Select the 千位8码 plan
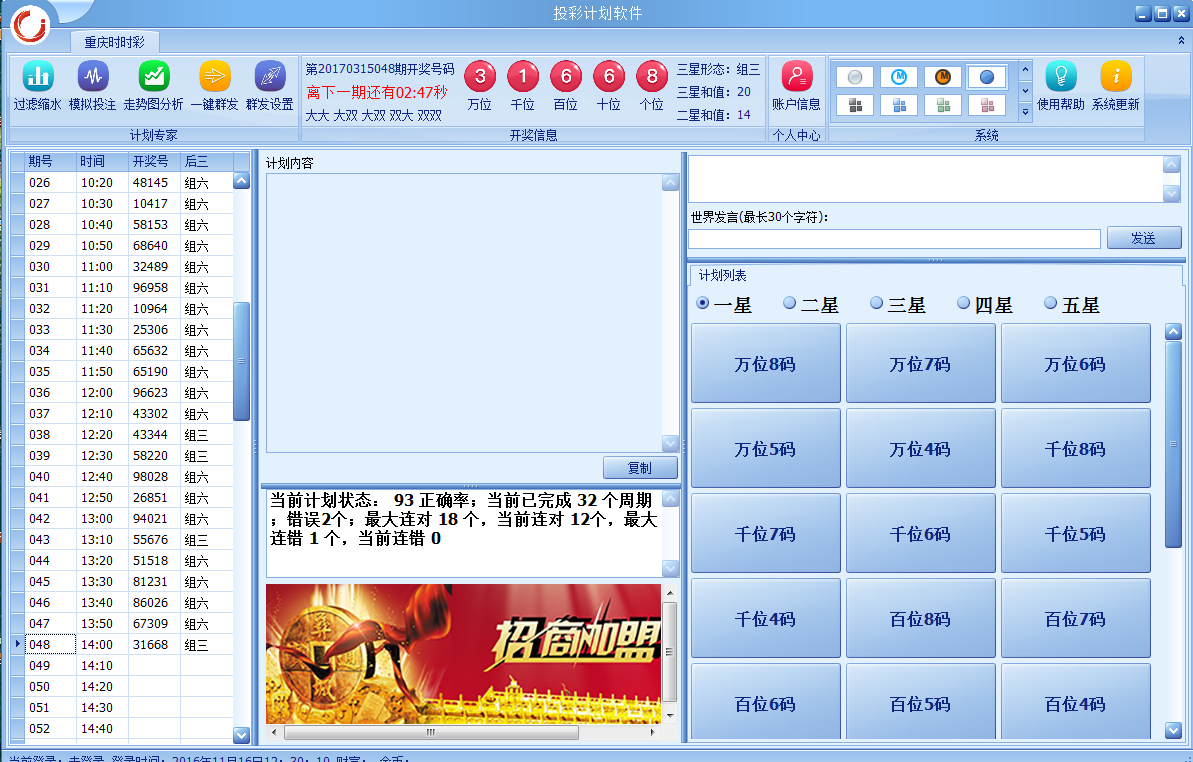This screenshot has height=762, width=1193. [x=1076, y=449]
